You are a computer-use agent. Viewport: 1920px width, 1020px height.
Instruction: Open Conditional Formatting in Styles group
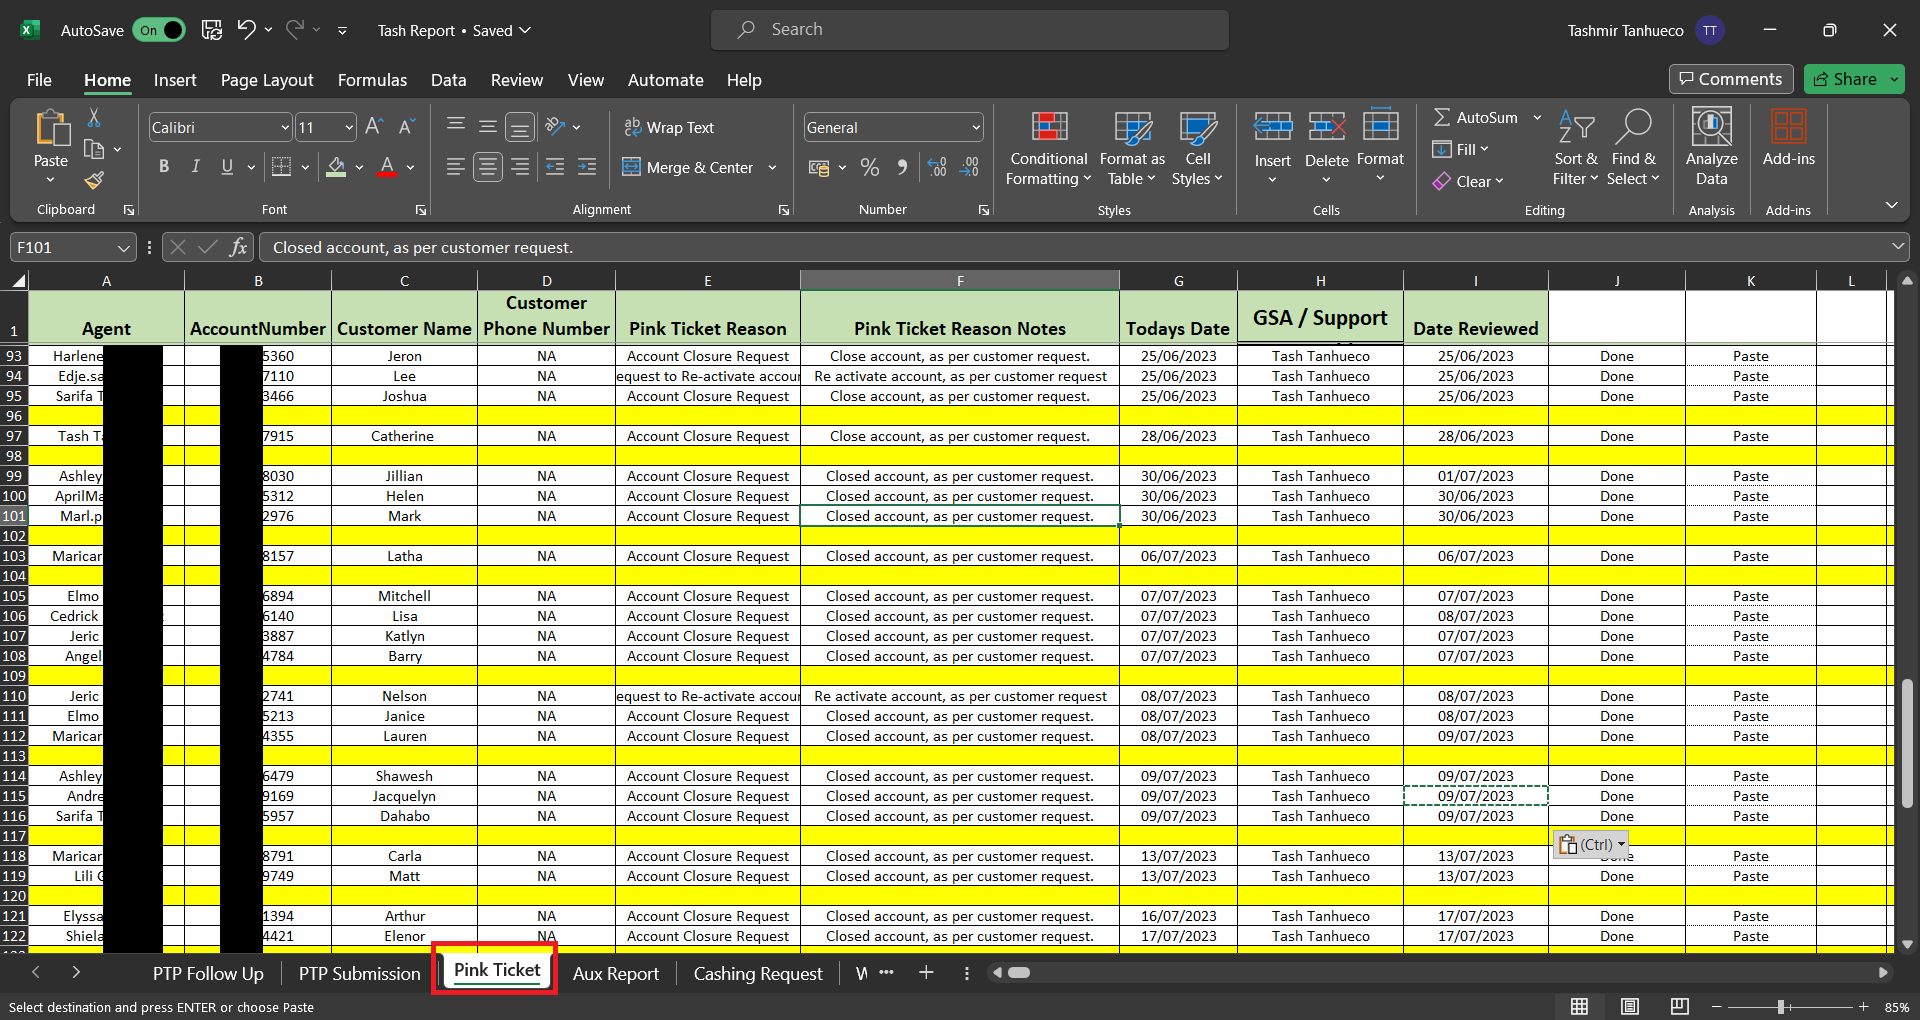[x=1048, y=148]
